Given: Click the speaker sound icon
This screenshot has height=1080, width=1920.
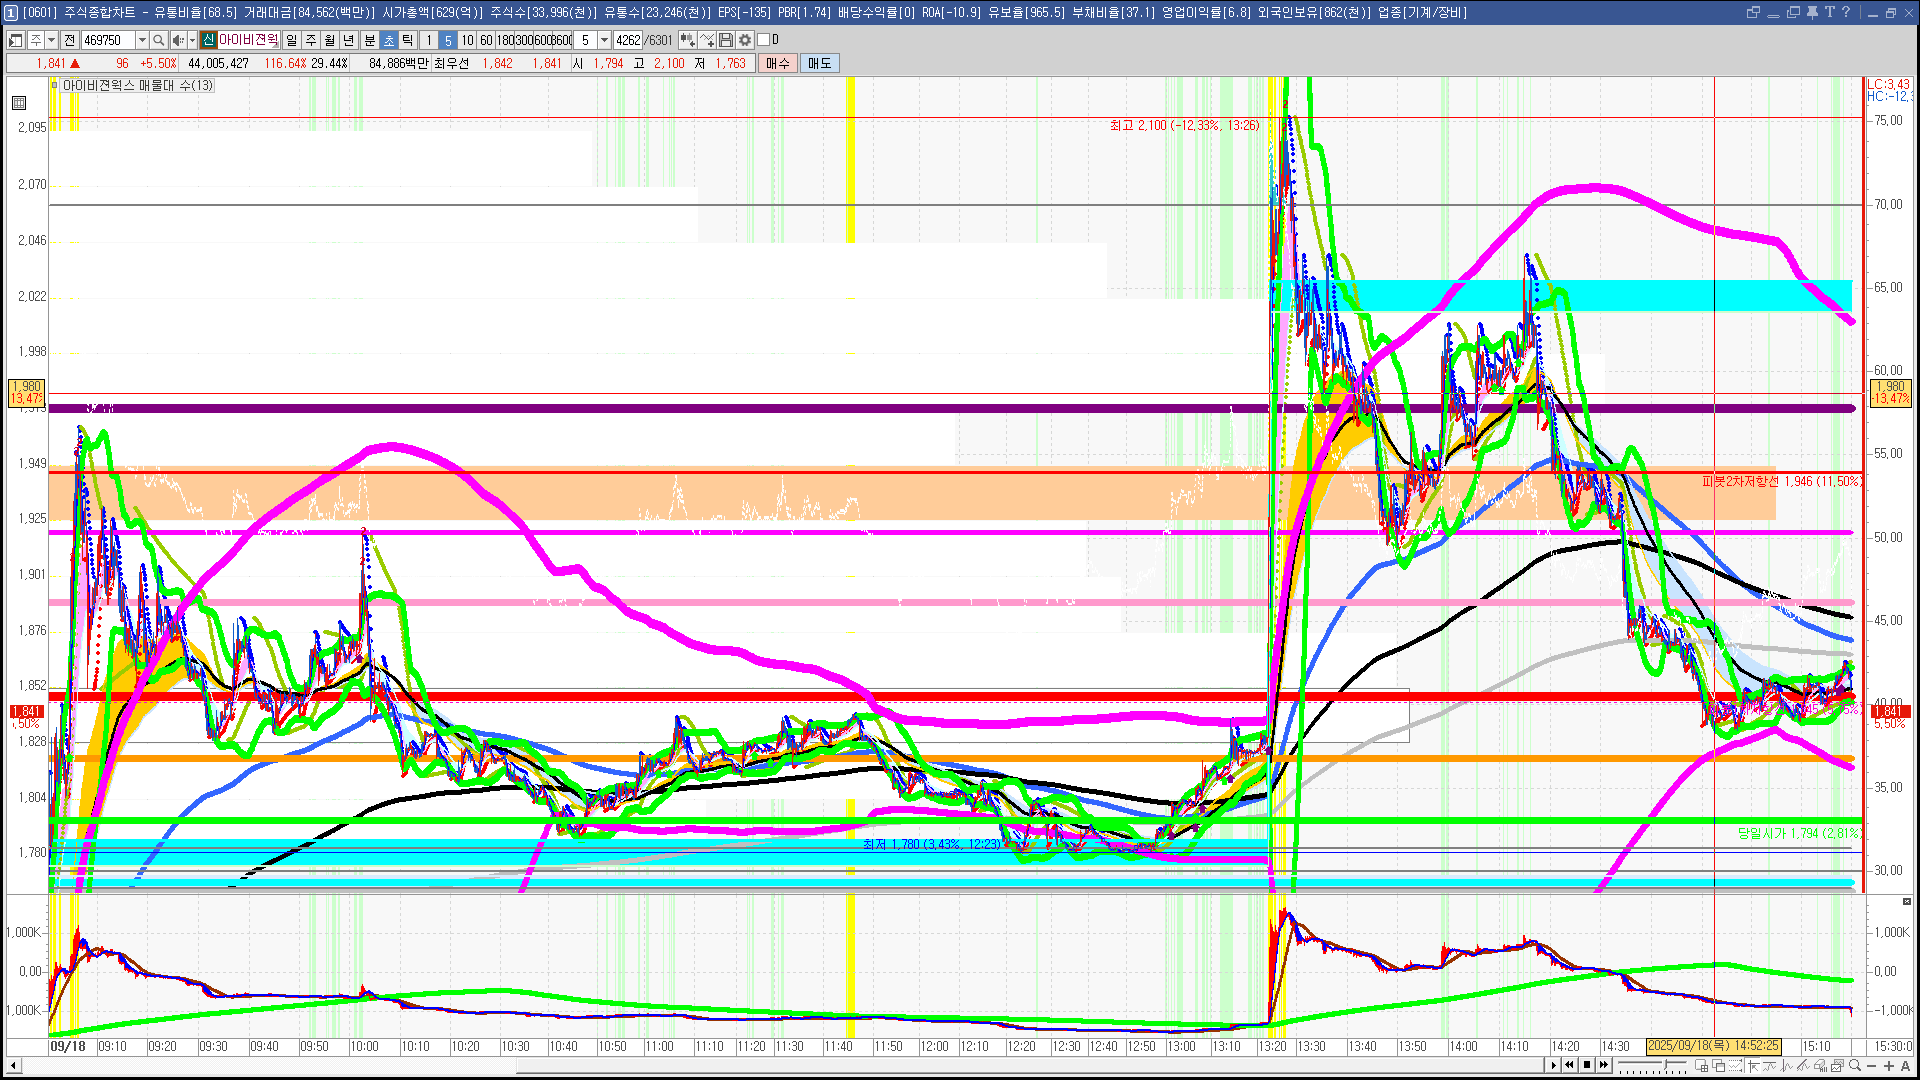Looking at the screenshot, I should click(177, 40).
